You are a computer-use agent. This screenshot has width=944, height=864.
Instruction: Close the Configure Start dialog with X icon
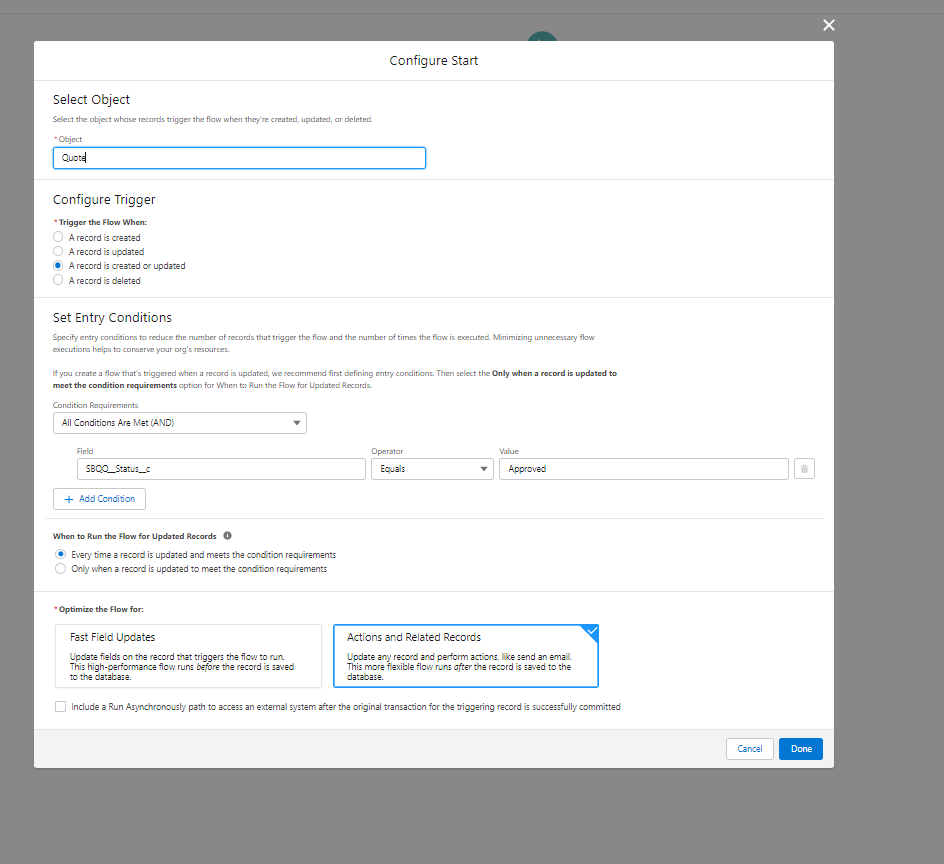[x=828, y=25]
